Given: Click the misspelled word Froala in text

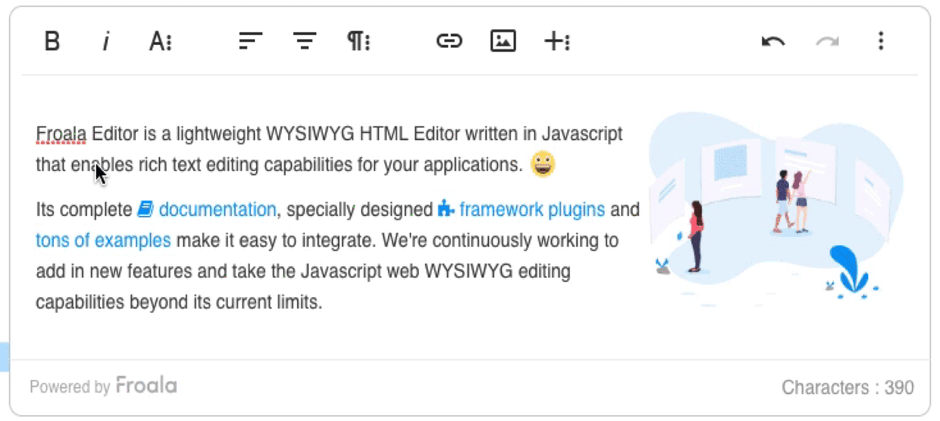Looking at the screenshot, I should pos(61,134).
